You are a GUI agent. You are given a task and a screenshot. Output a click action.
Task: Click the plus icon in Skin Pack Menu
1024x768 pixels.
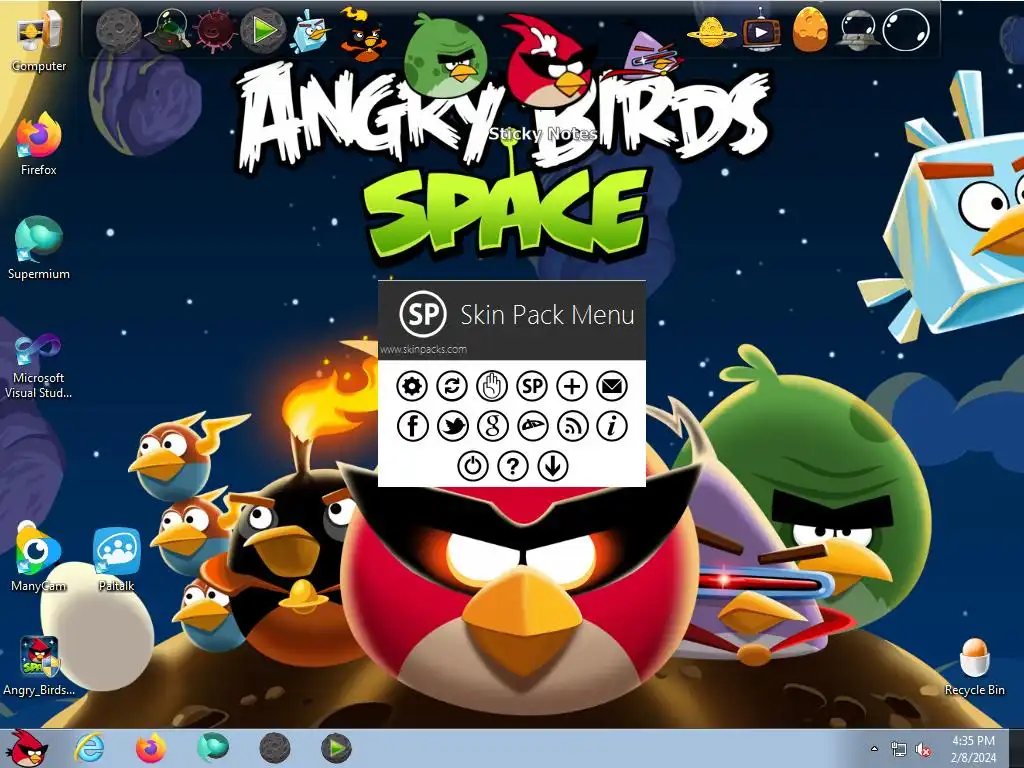[571, 386]
